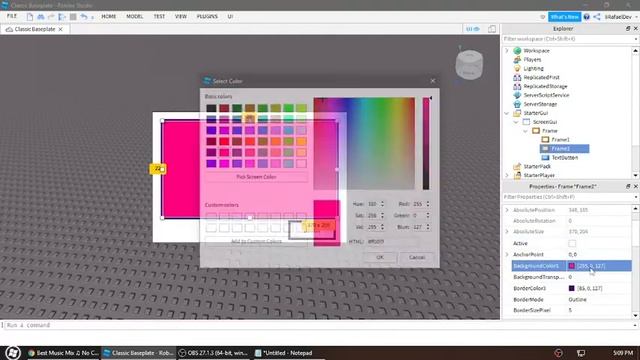The image size is (640, 360).
Task: Expand the Workspace node
Action: pos(507,51)
